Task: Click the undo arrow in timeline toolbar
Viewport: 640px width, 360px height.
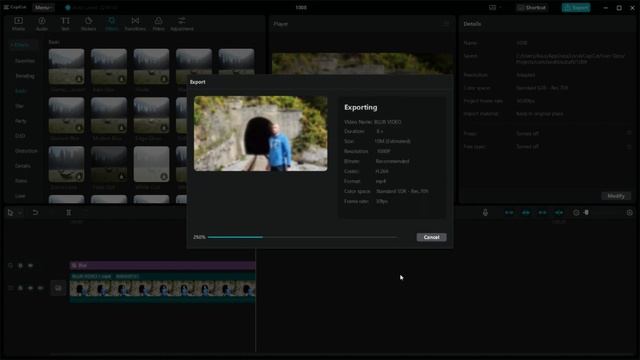Action: tap(36, 213)
